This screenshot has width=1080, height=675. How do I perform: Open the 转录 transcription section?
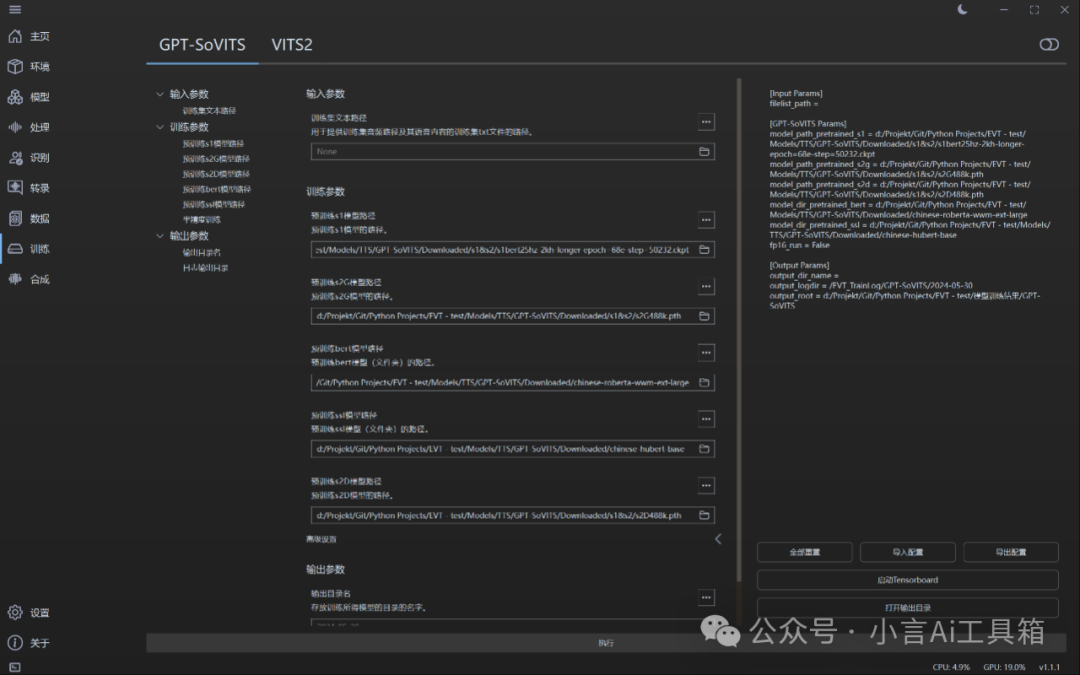point(29,188)
